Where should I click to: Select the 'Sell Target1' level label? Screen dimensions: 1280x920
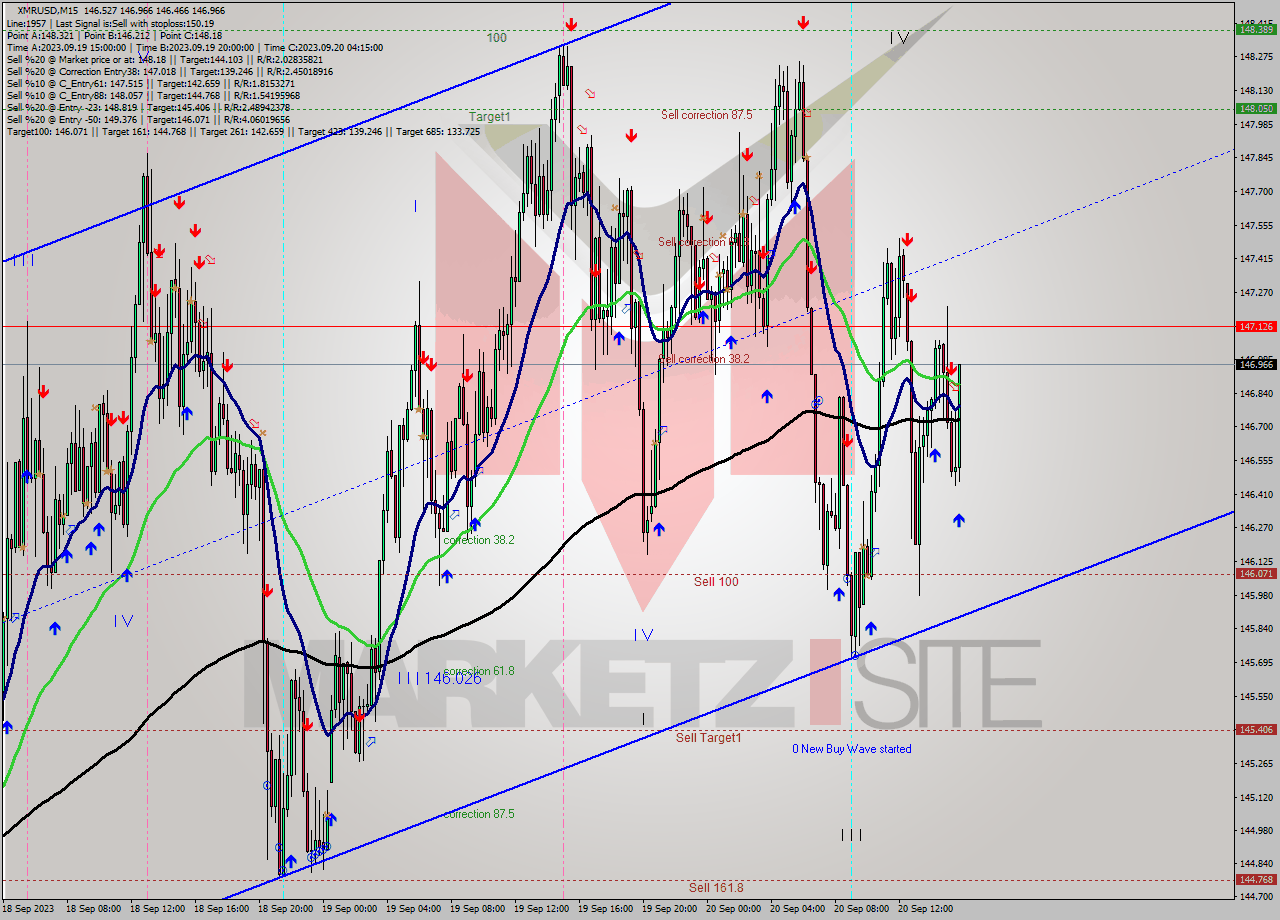pos(708,737)
